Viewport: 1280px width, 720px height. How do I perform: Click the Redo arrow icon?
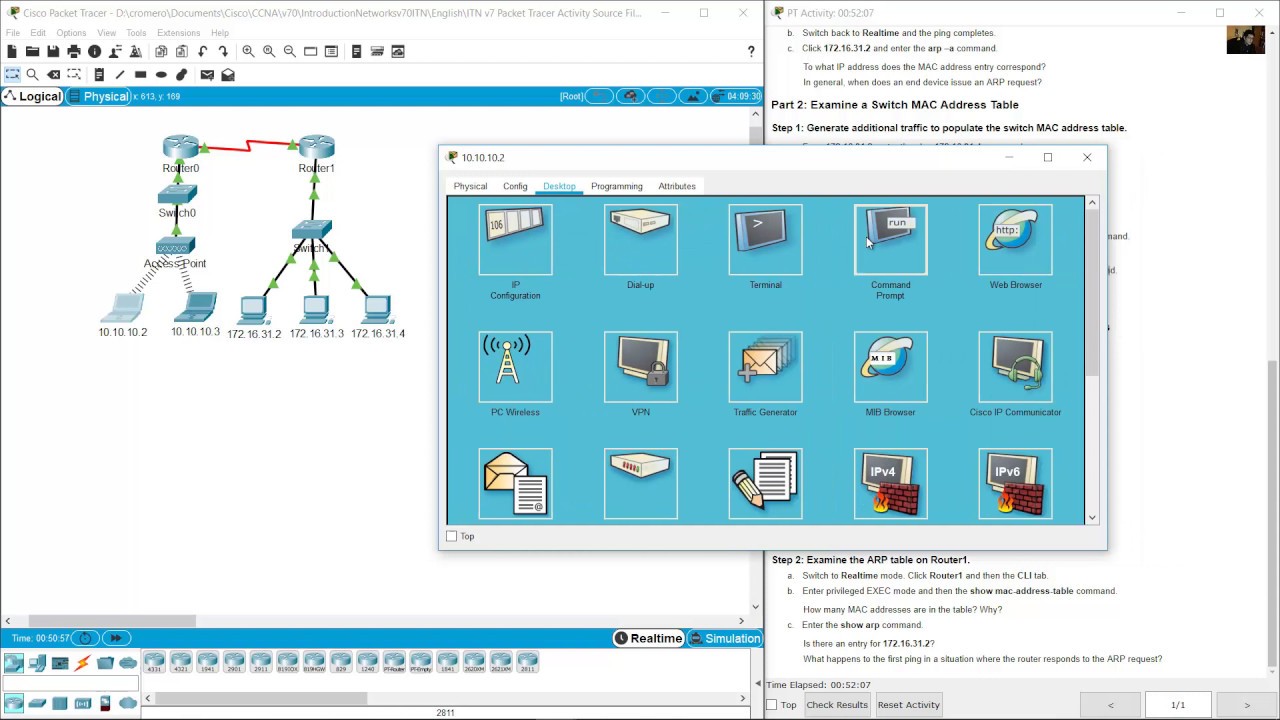pyautogui.click(x=223, y=51)
